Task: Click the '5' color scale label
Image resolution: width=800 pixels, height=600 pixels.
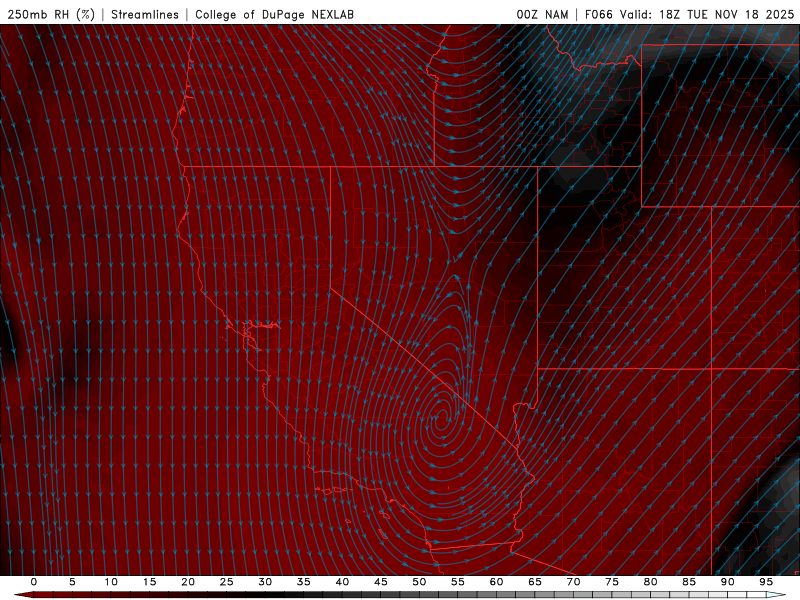Action: tap(72, 582)
